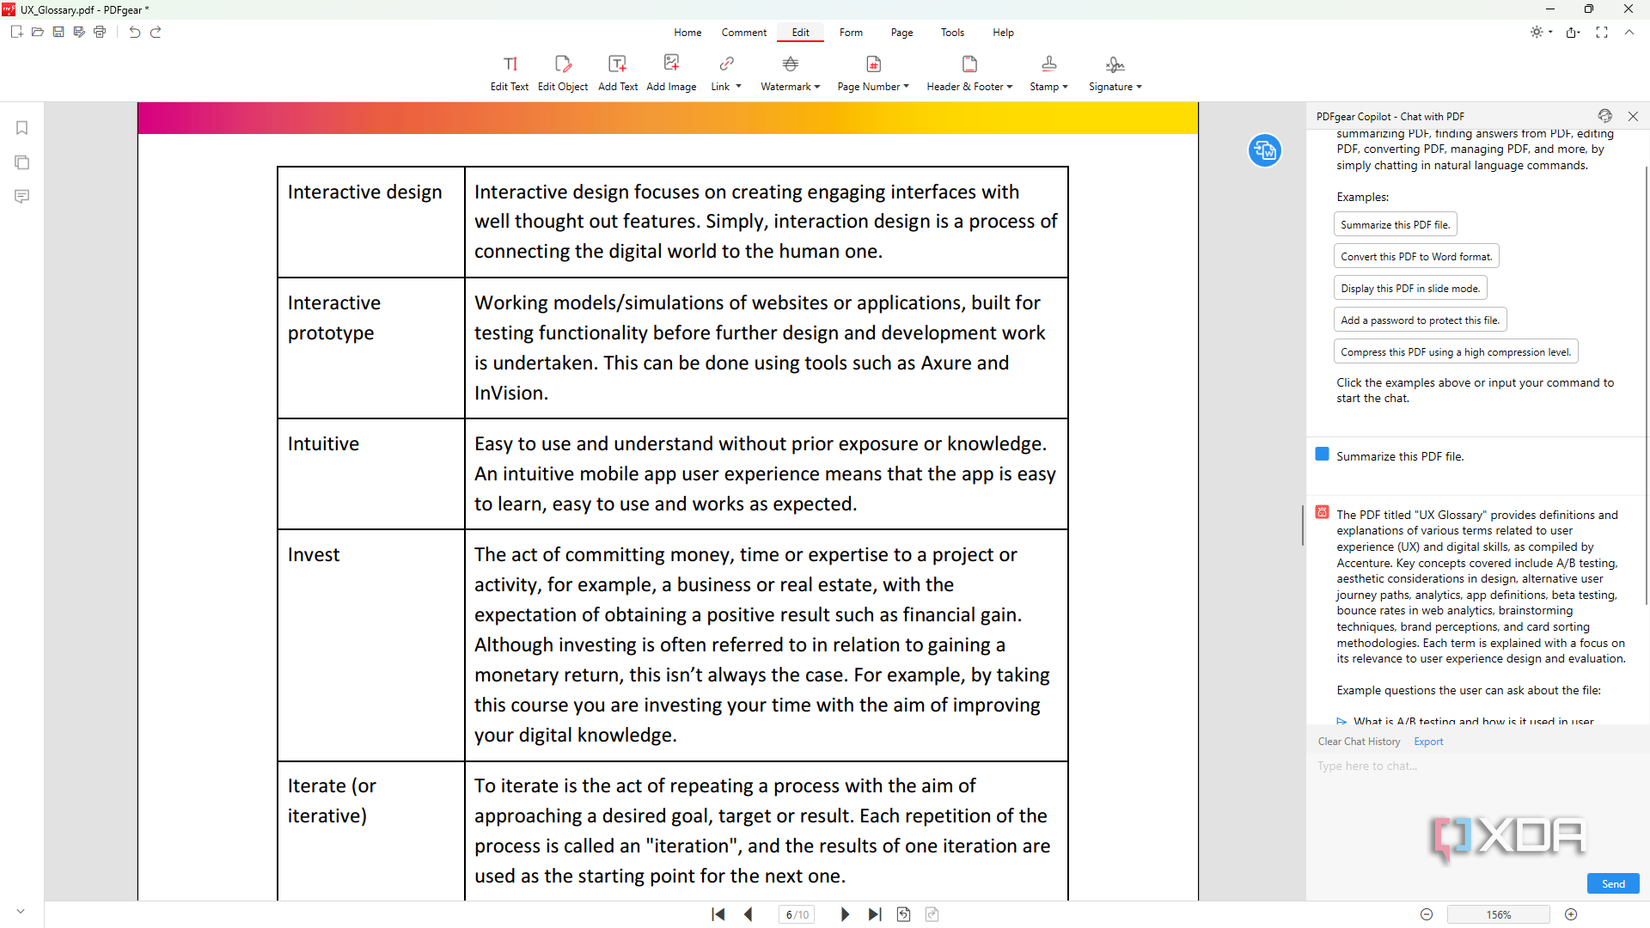Open the Help tab
1650x928 pixels.
1003,32
